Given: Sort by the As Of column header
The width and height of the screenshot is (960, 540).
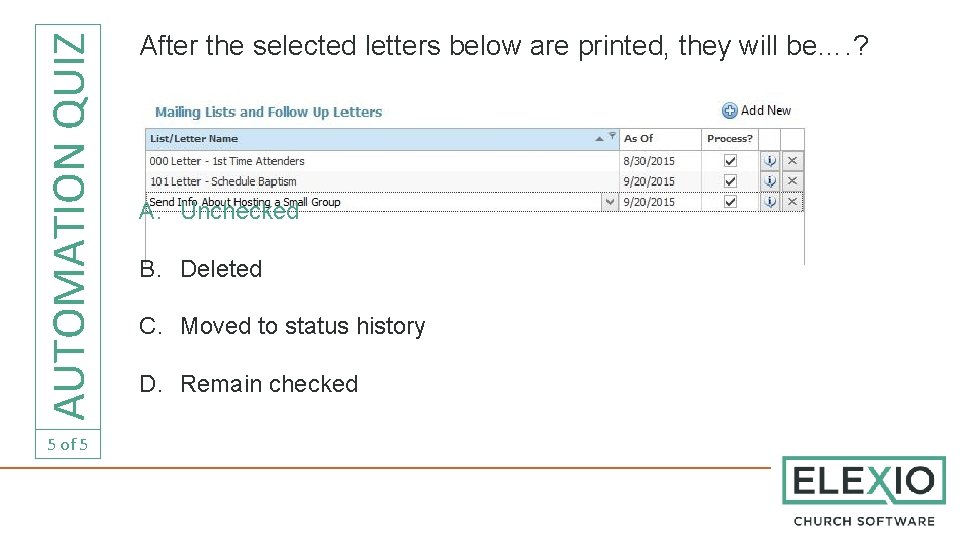Looking at the screenshot, I should click(x=639, y=139).
